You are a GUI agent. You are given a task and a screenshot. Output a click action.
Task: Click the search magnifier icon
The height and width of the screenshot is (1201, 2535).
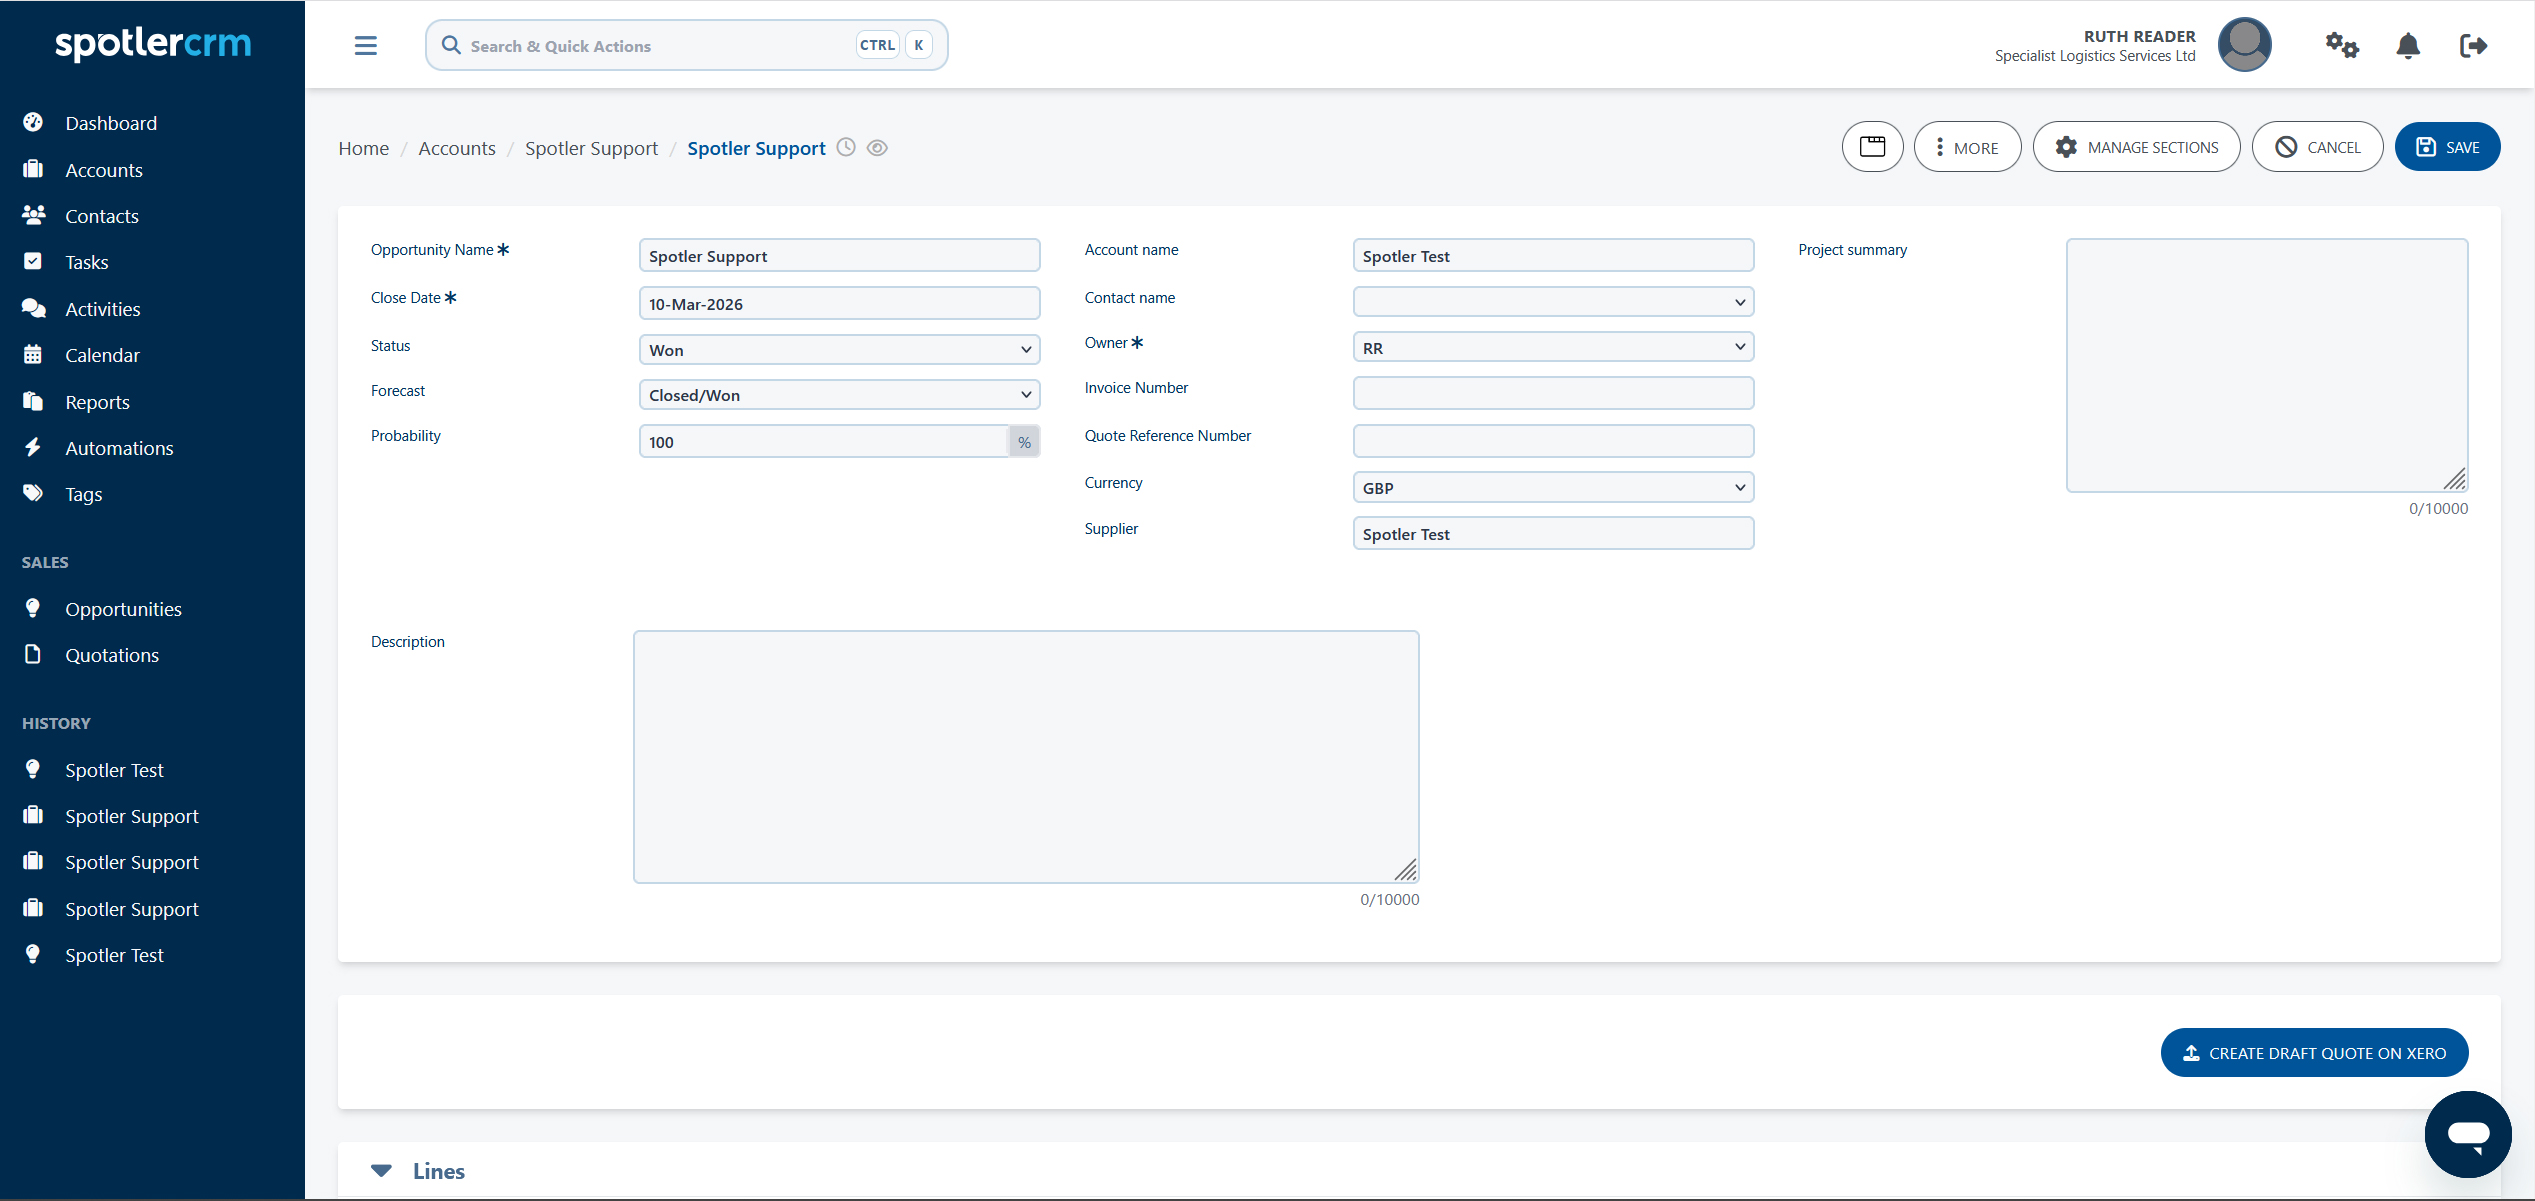[x=451, y=46]
